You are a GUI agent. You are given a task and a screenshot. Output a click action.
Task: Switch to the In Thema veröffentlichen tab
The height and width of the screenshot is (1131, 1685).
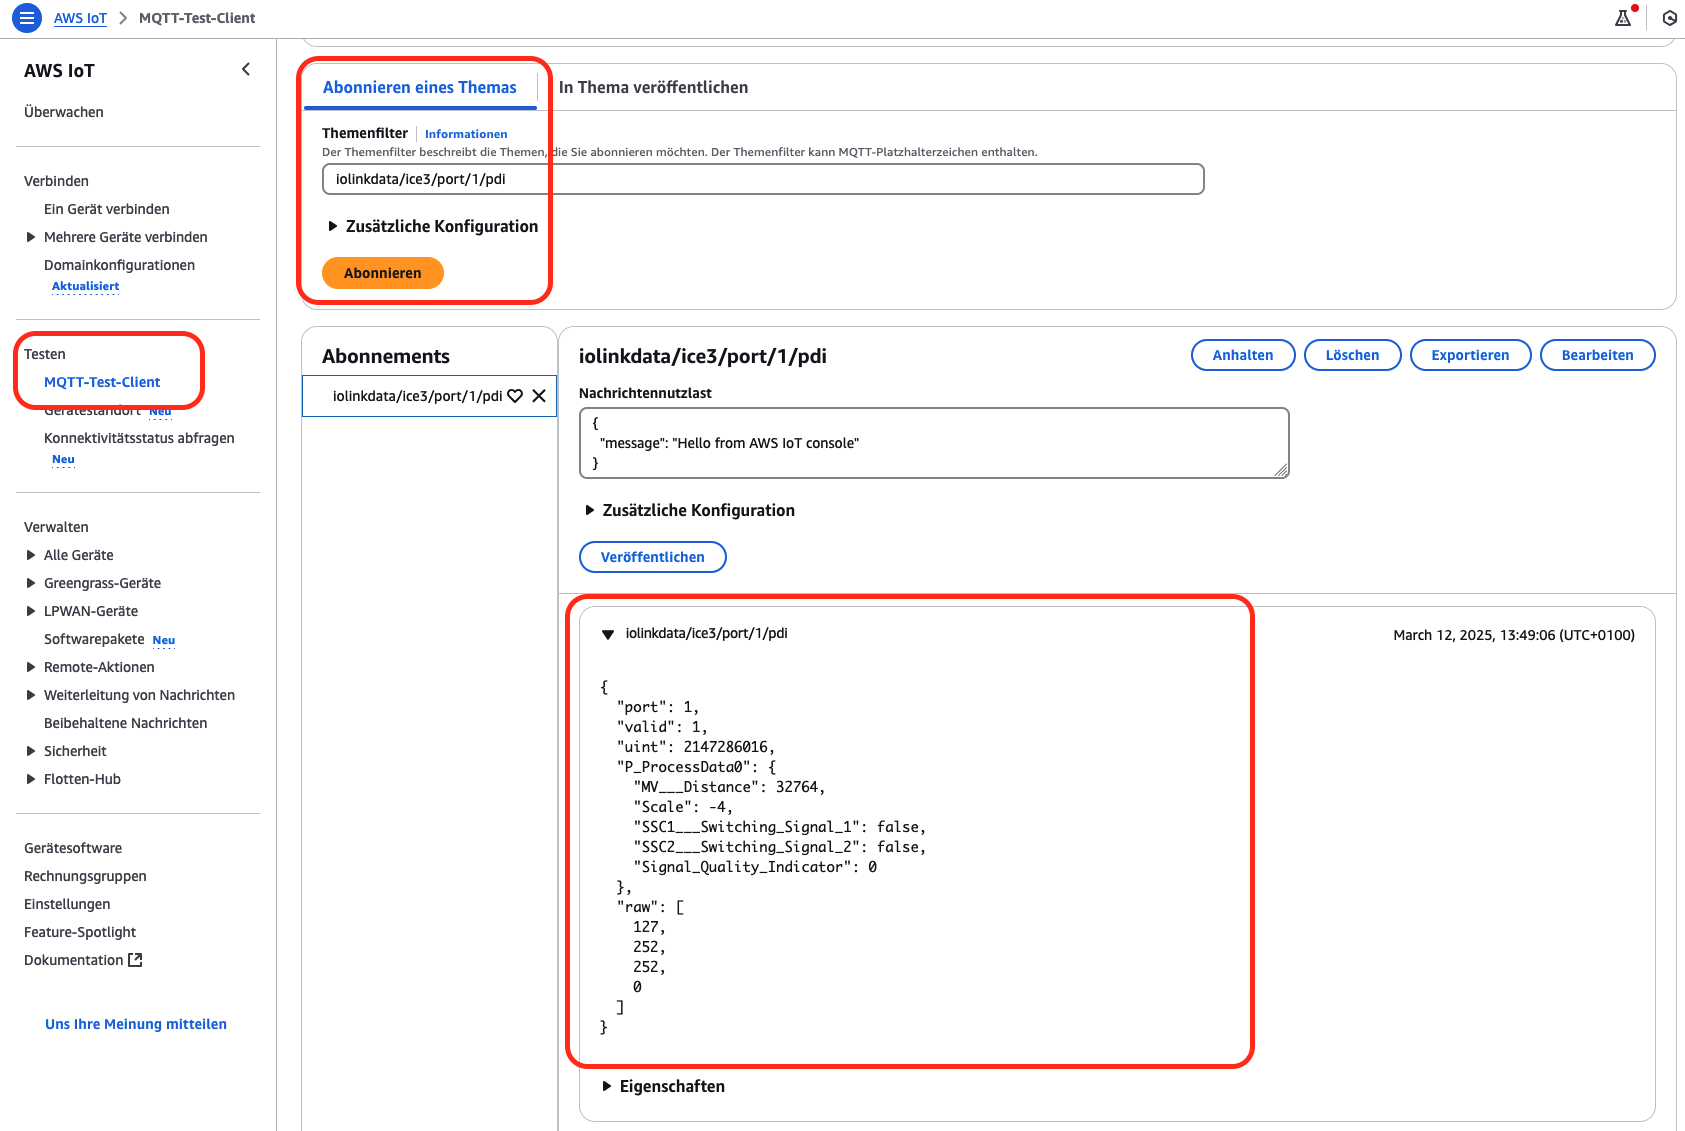[x=653, y=87]
